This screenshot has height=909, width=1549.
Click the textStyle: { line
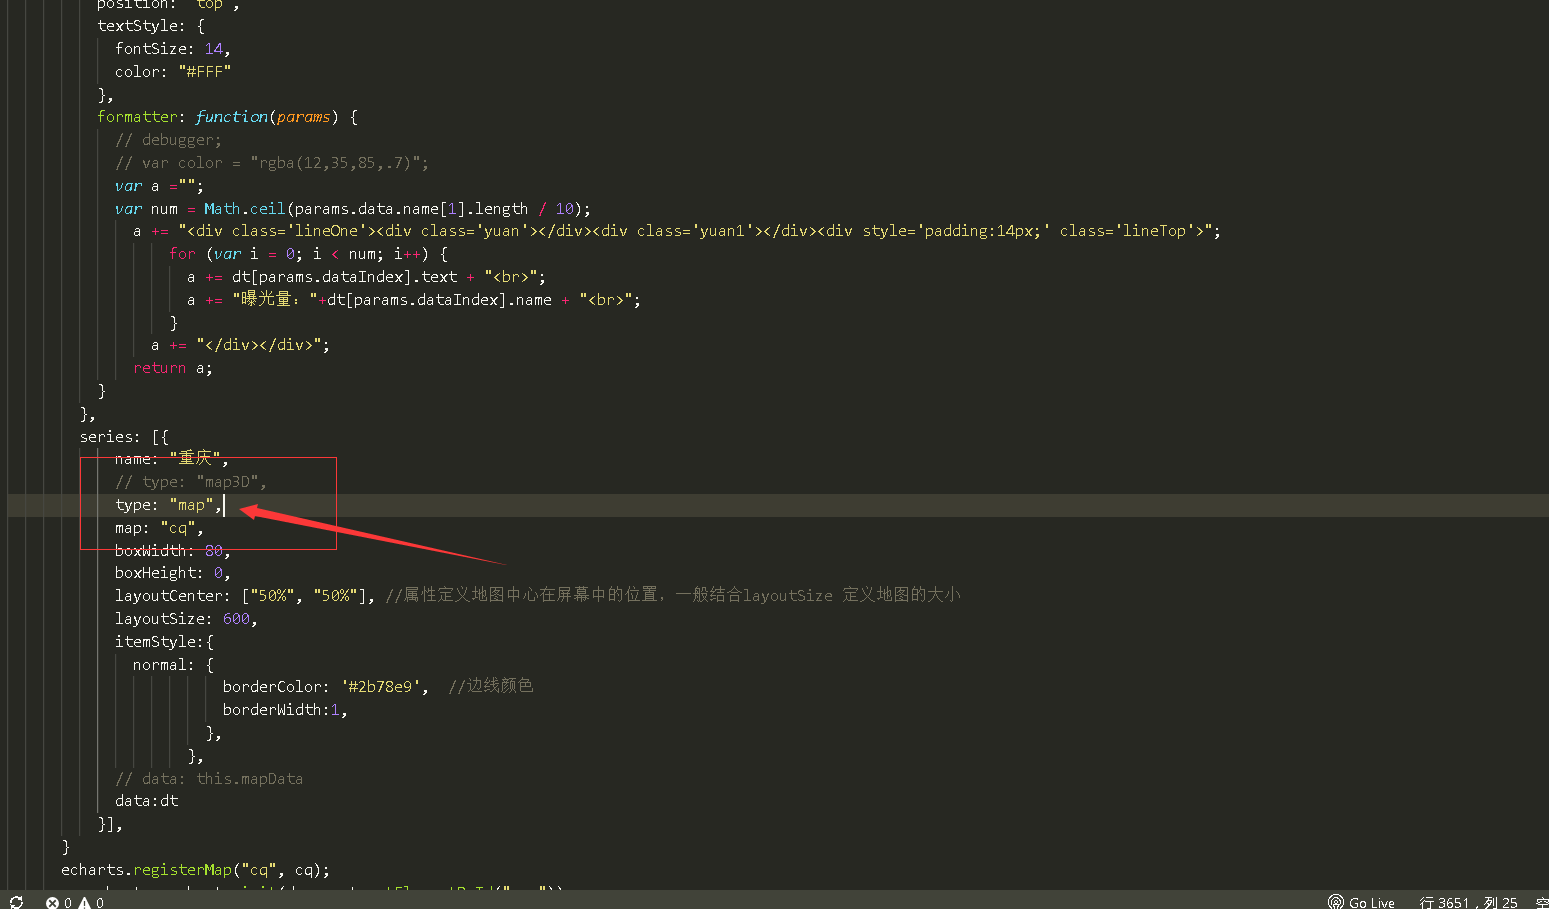click(x=151, y=26)
